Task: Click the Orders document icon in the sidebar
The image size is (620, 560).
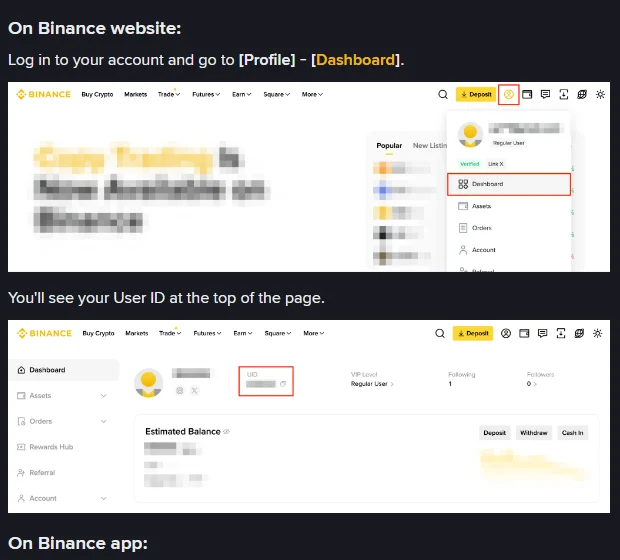Action: 21,421
